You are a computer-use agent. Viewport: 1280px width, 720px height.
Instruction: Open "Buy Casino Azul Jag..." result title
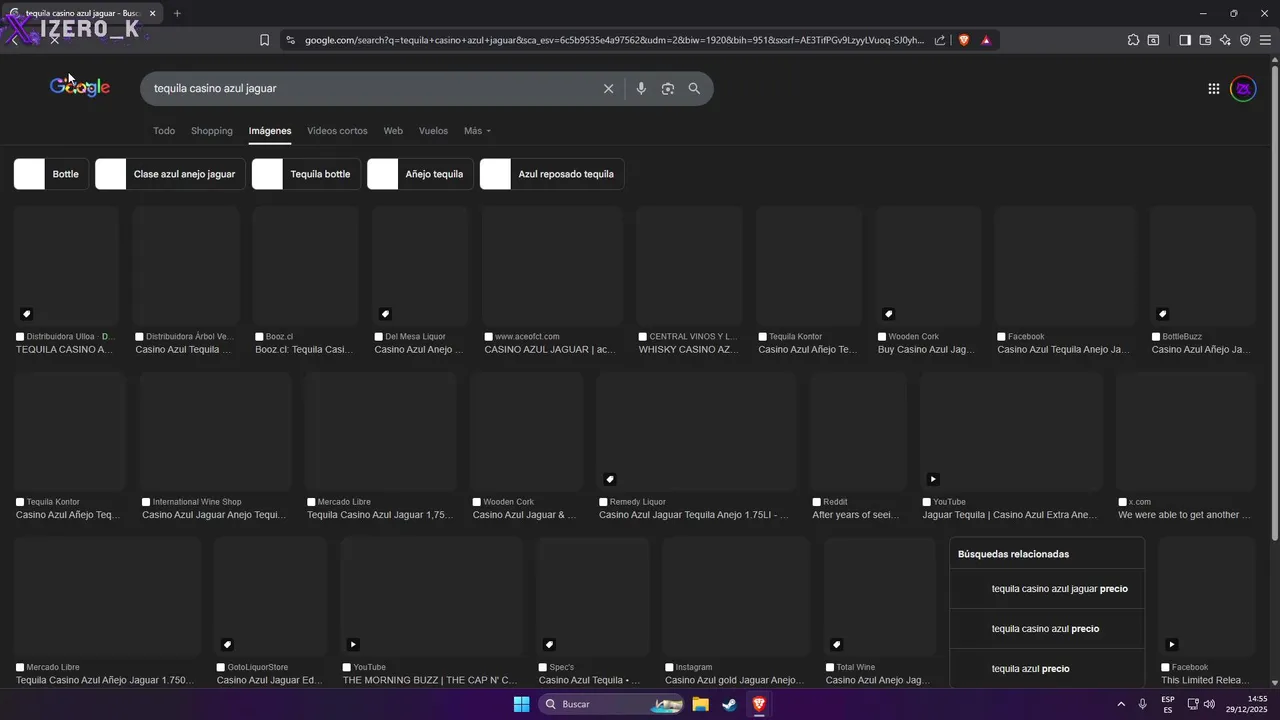pyautogui.click(x=926, y=350)
